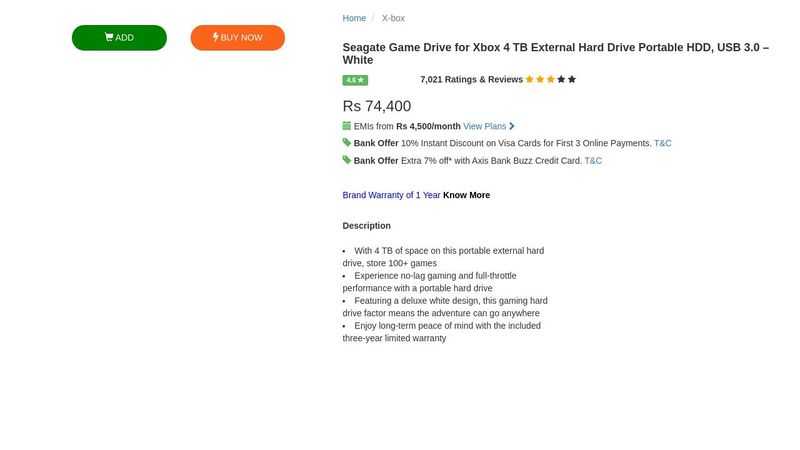Viewport: 800px width, 450px height.
Task: Expand View Plans using the chevron arrow
Action: tap(512, 126)
